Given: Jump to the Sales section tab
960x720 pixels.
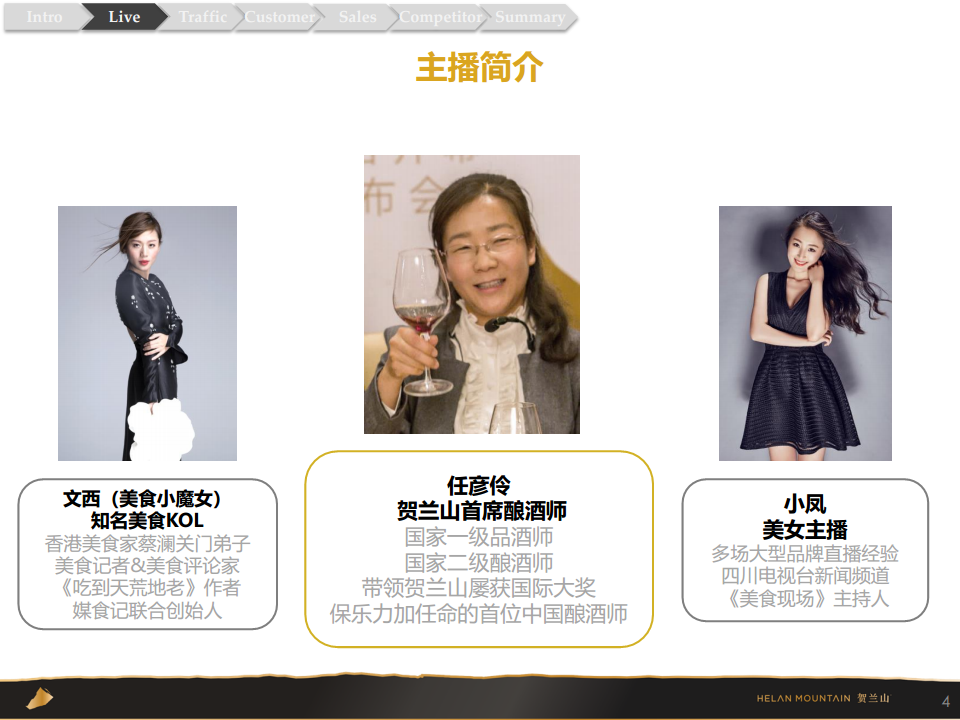Looking at the screenshot, I should tap(358, 17).
